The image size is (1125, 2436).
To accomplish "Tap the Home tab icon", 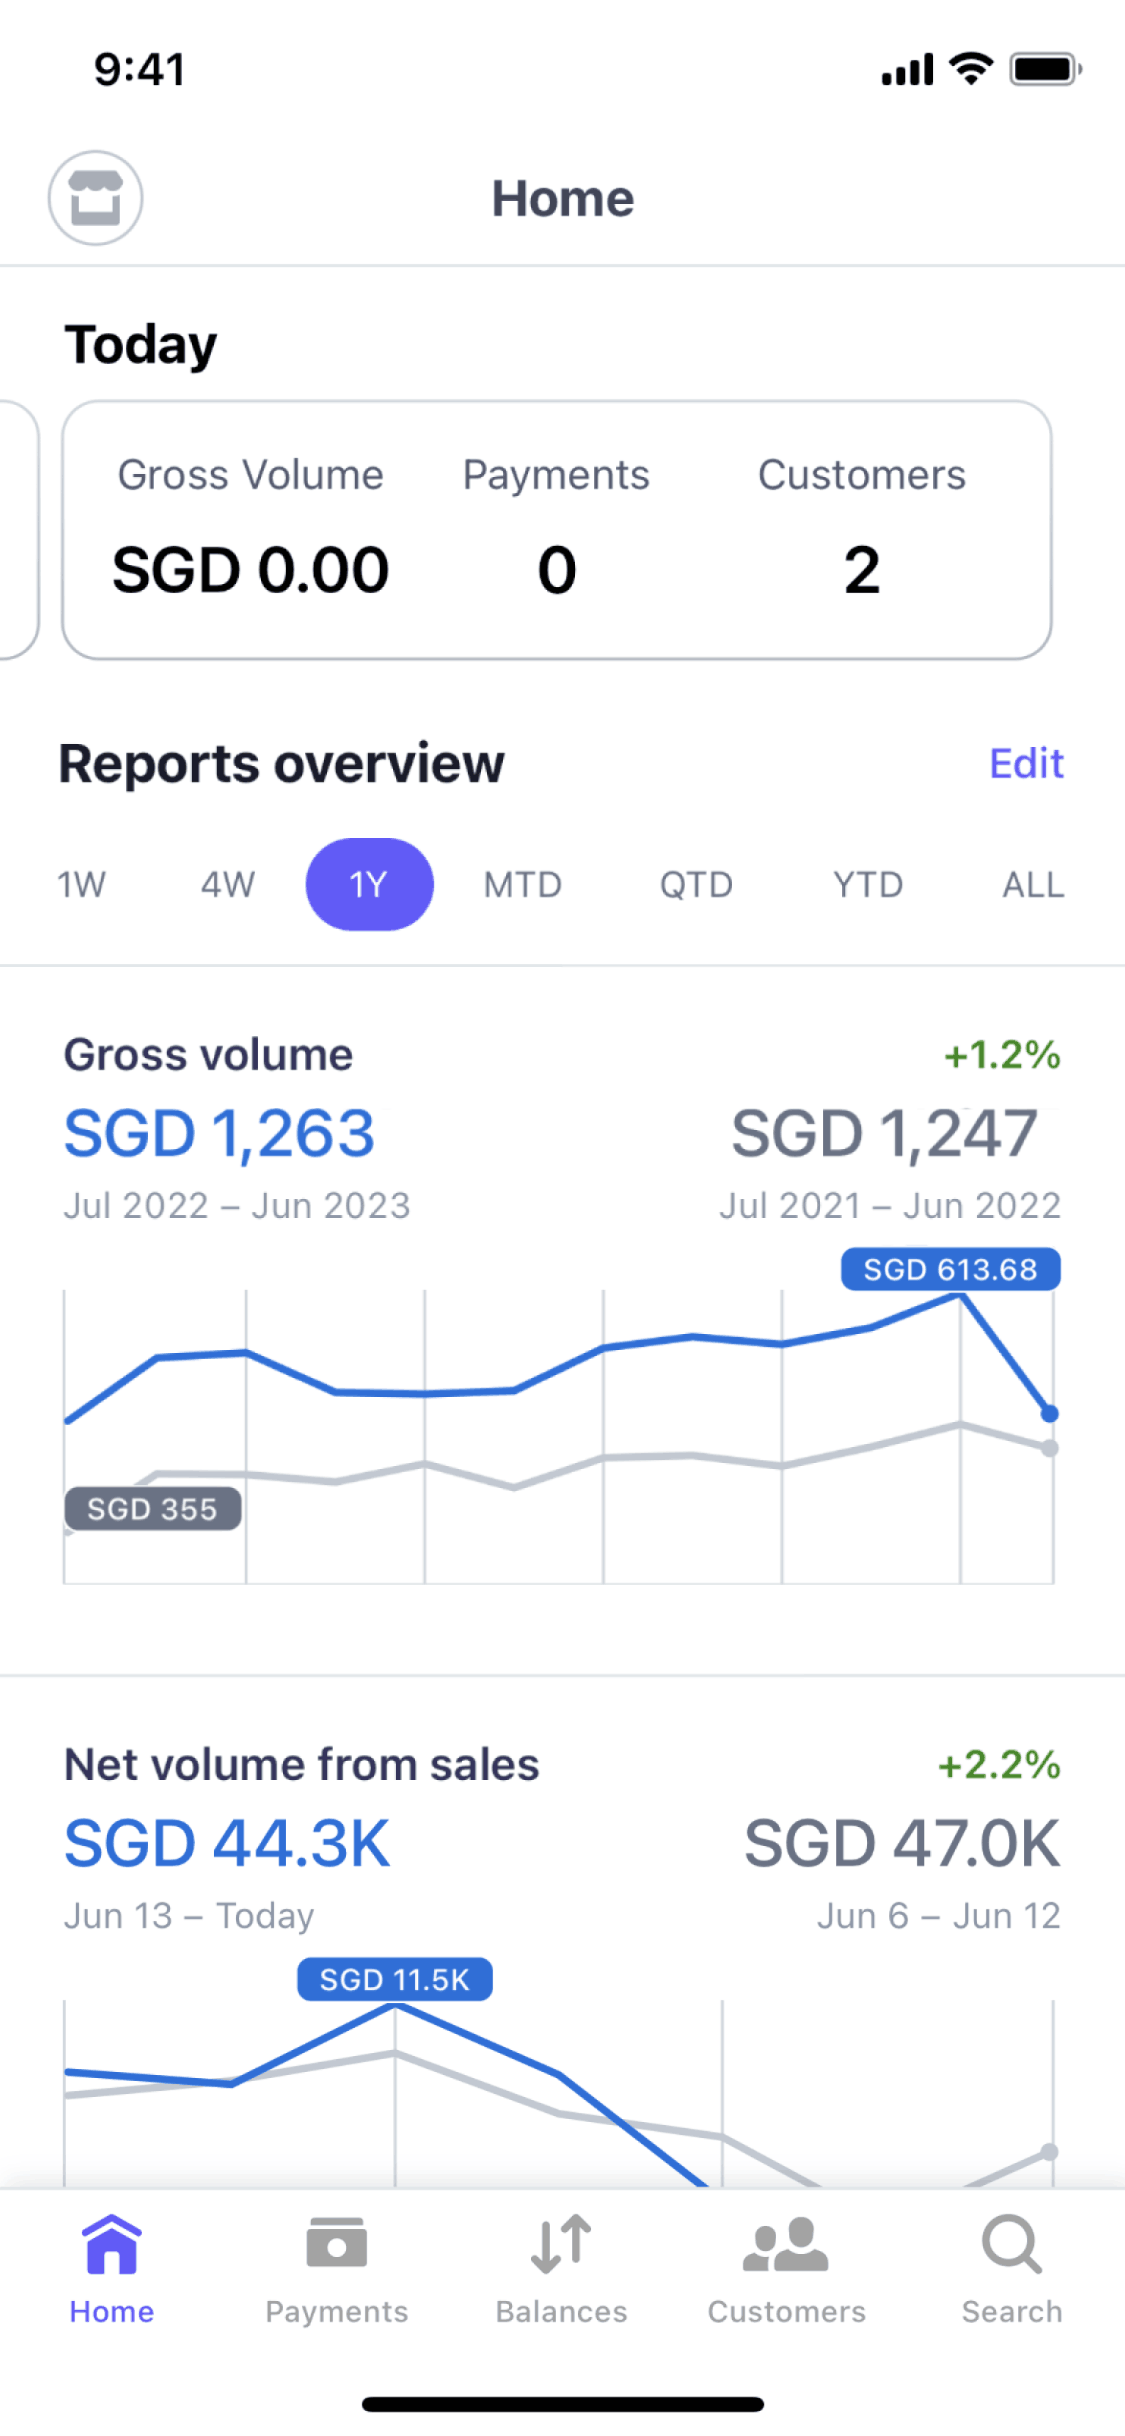I will click(112, 2244).
